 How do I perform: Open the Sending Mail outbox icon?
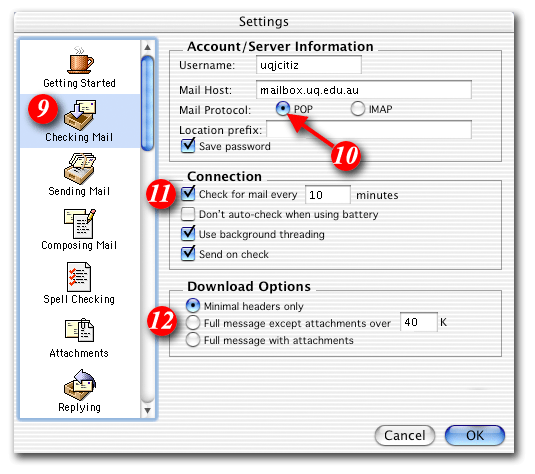80,169
